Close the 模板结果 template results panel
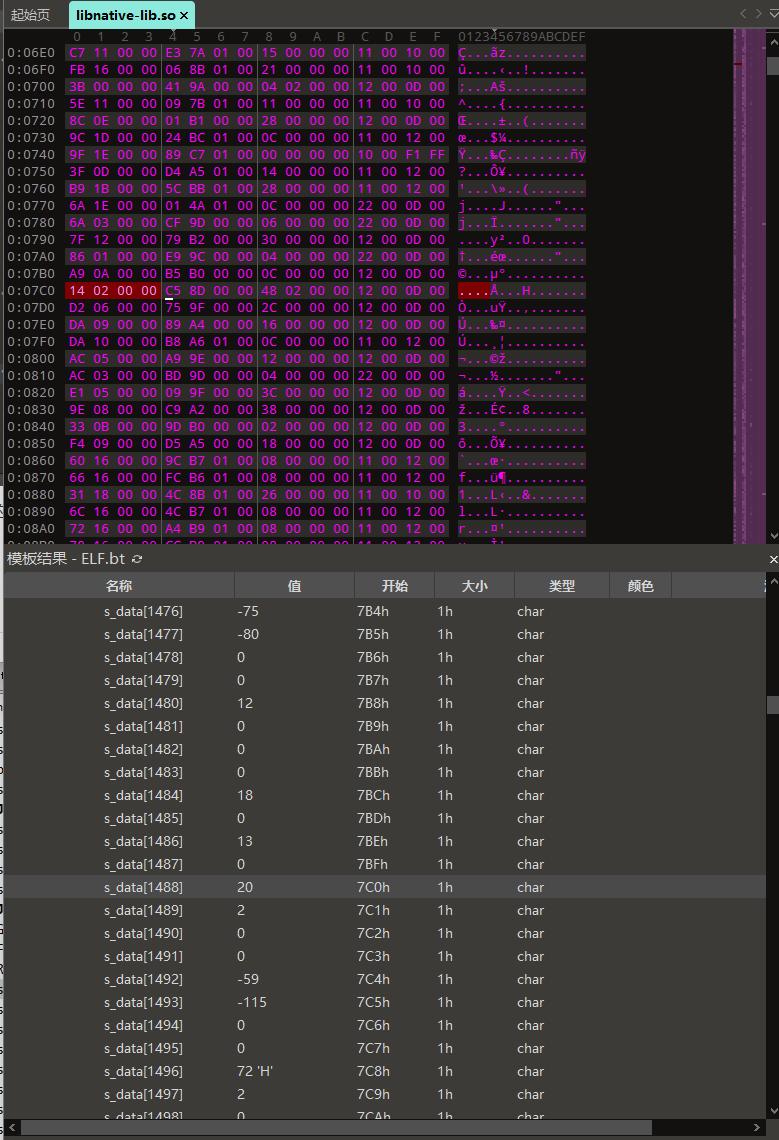The width and height of the screenshot is (779, 1140). coord(773,559)
